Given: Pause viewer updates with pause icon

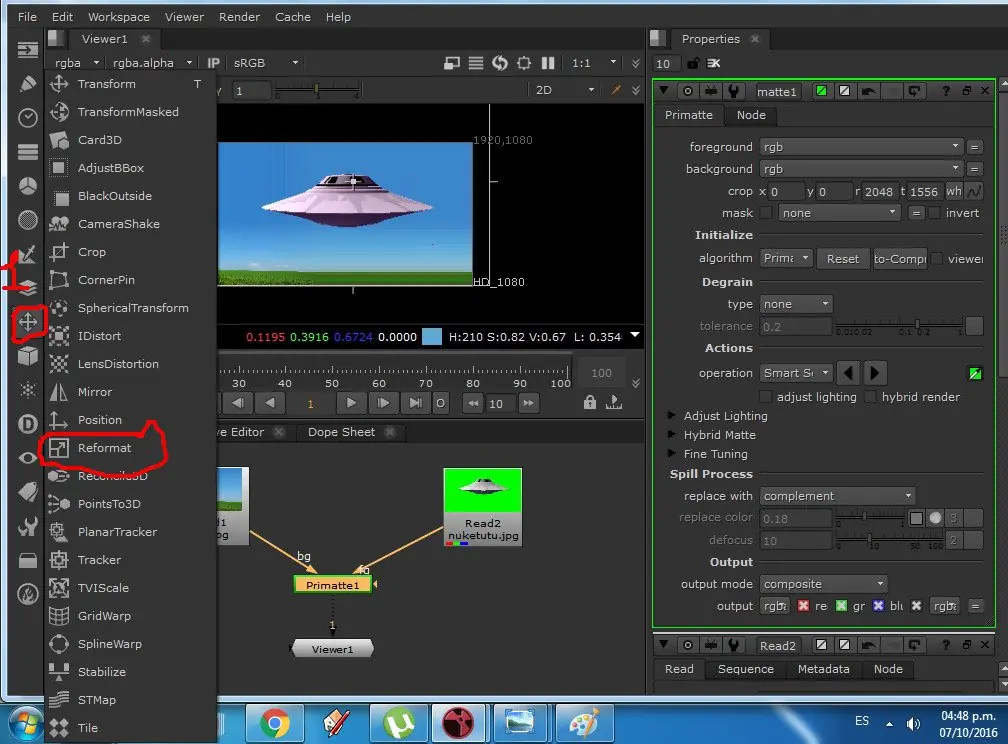Looking at the screenshot, I should (x=548, y=63).
